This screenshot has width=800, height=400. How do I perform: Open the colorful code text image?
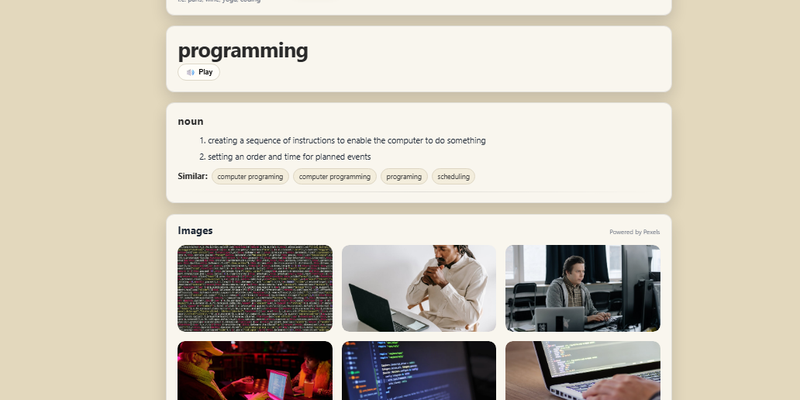click(x=255, y=288)
